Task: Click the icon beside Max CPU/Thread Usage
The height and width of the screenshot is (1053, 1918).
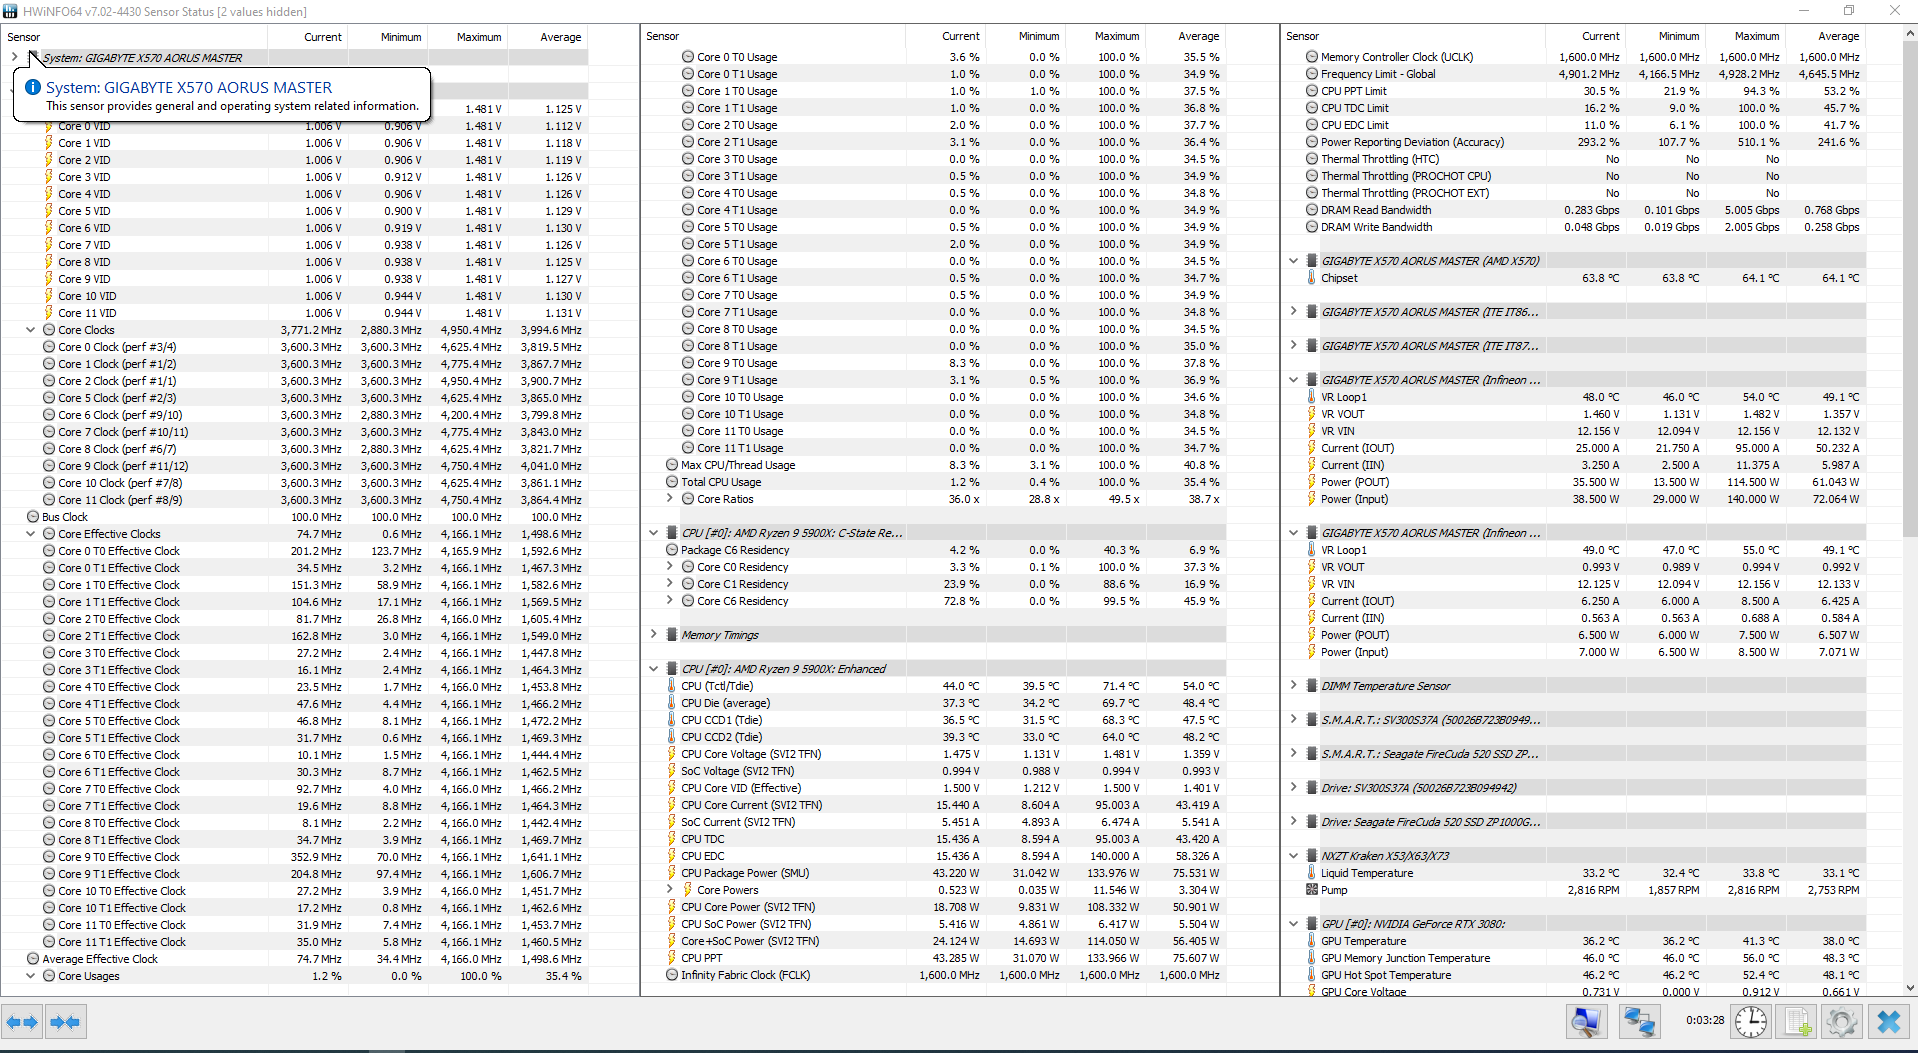Action: [672, 465]
